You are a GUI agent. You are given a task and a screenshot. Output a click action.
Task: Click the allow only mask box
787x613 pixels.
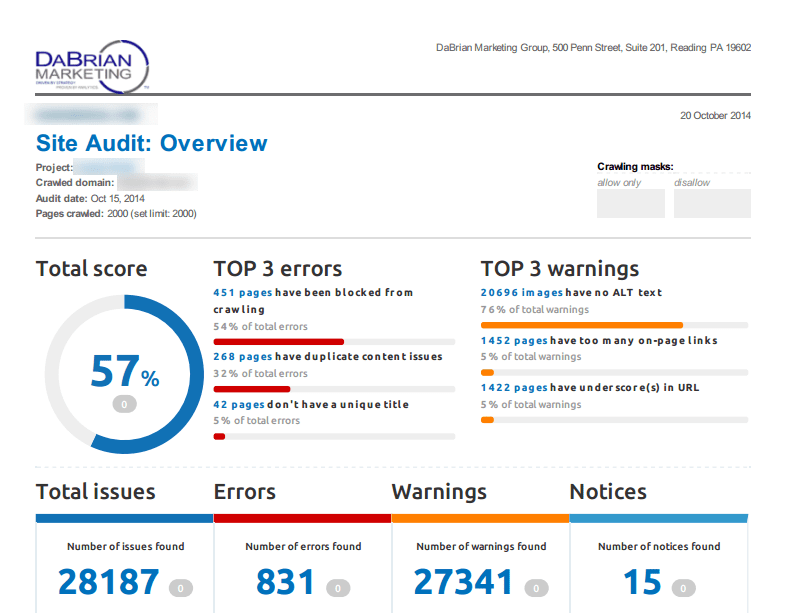coord(631,203)
